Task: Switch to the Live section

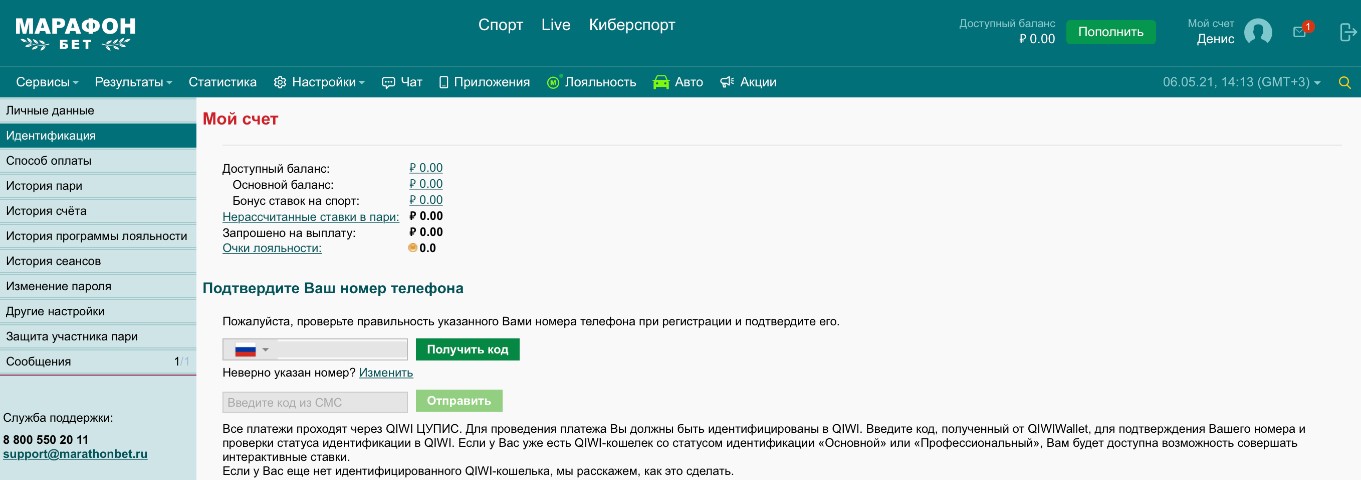Action: click(x=556, y=25)
